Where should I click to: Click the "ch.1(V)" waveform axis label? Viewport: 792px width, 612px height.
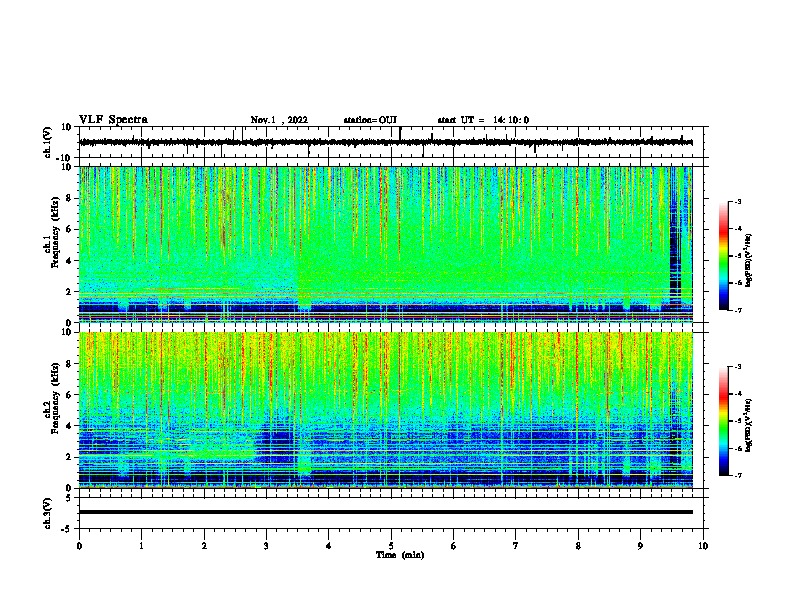click(48, 142)
